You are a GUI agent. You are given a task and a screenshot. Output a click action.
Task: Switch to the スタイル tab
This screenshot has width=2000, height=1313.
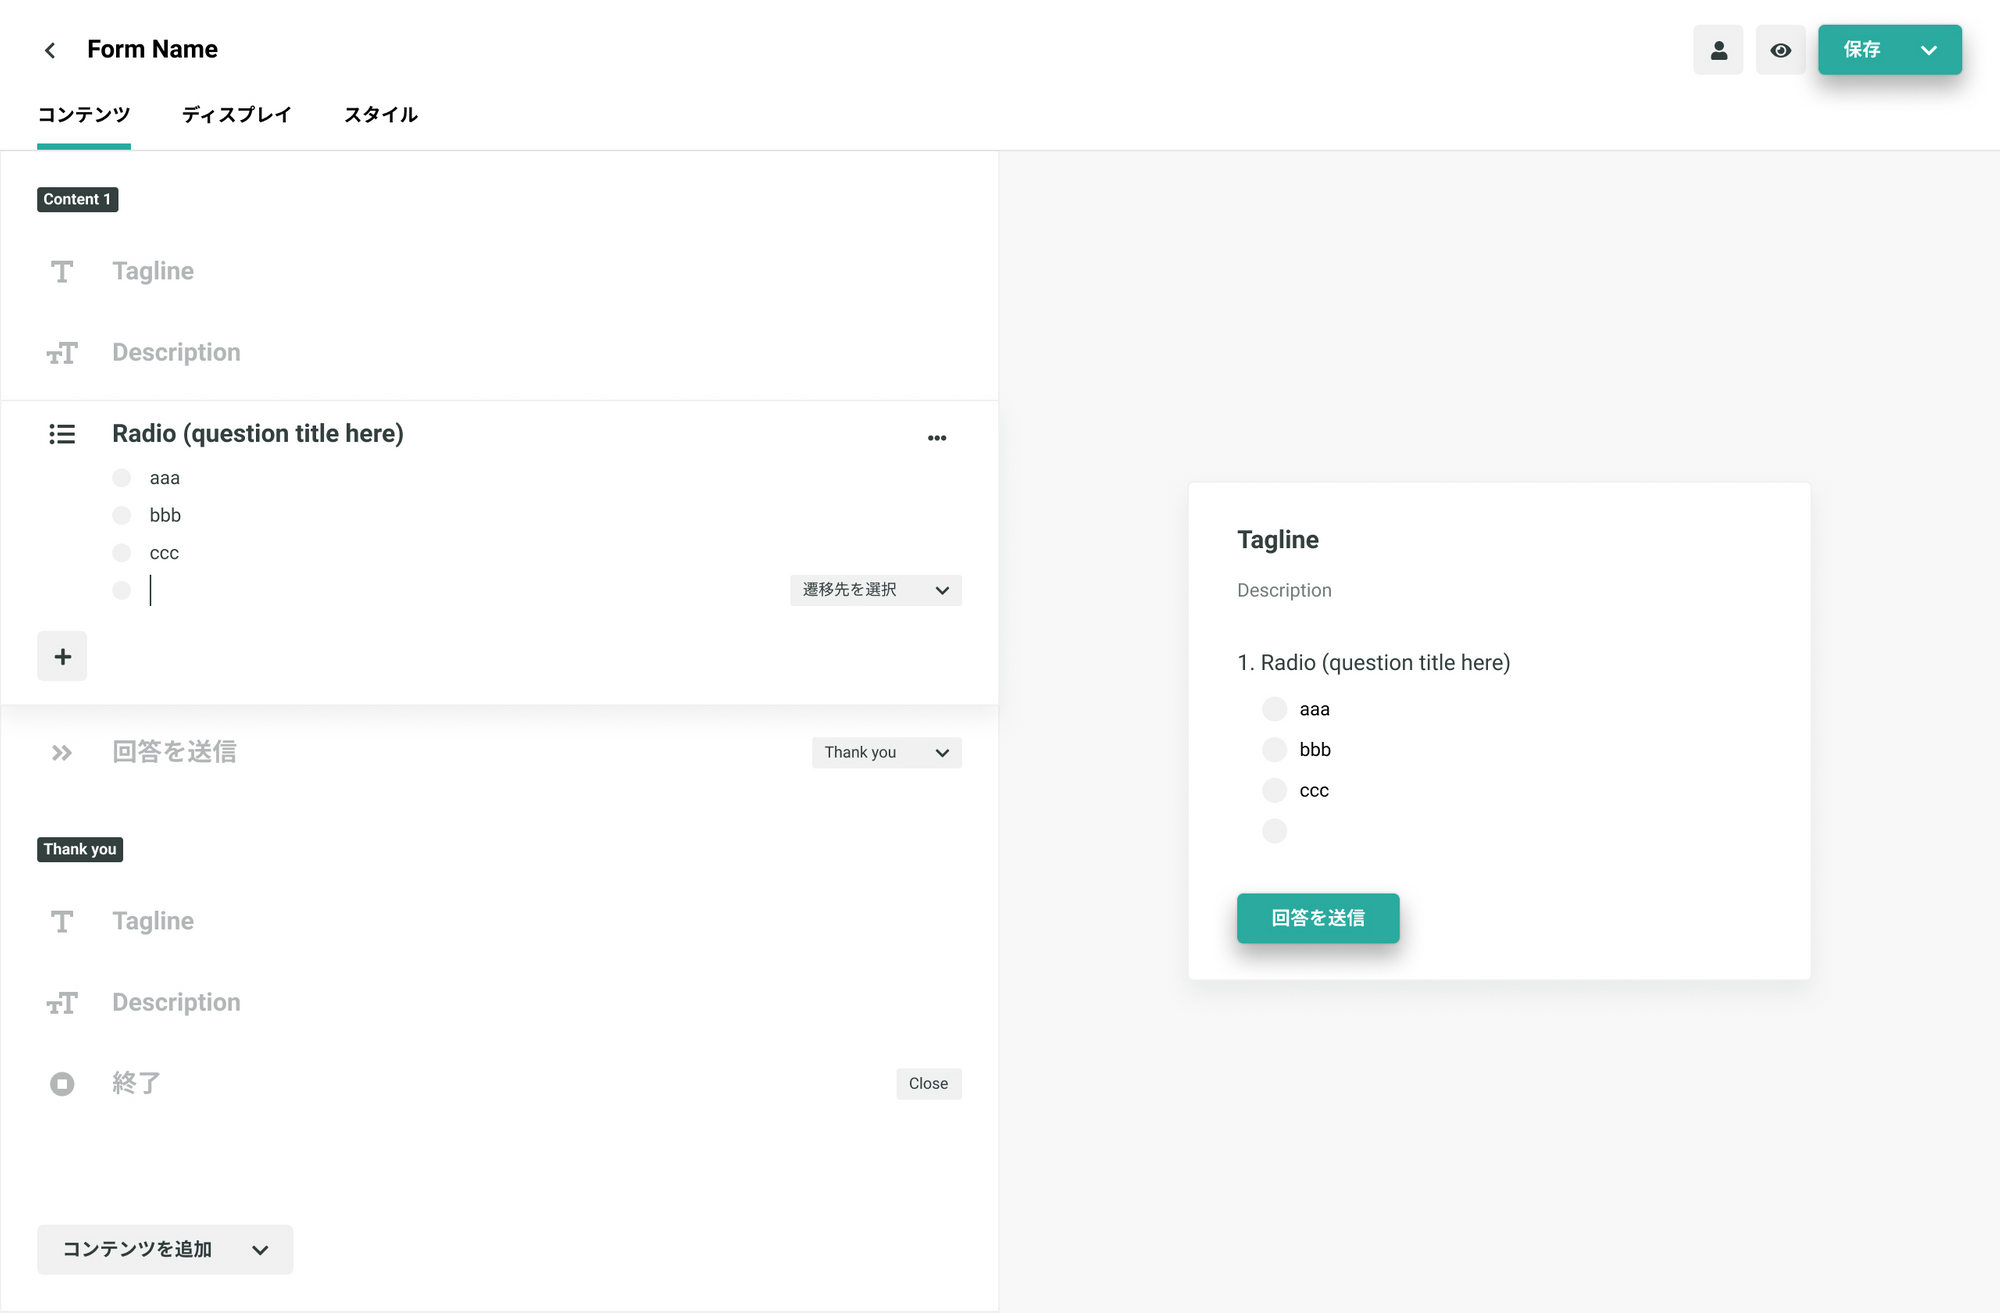pyautogui.click(x=380, y=115)
